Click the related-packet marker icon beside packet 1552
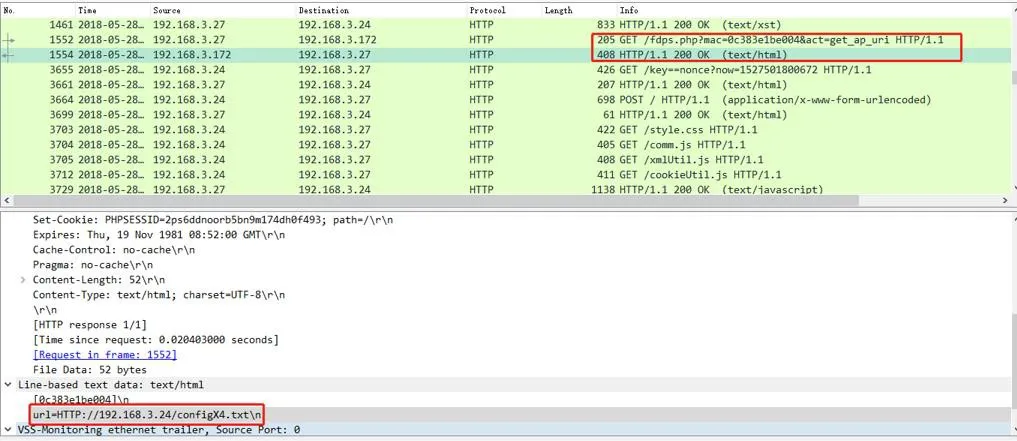1017x441 pixels. (x=10, y=40)
